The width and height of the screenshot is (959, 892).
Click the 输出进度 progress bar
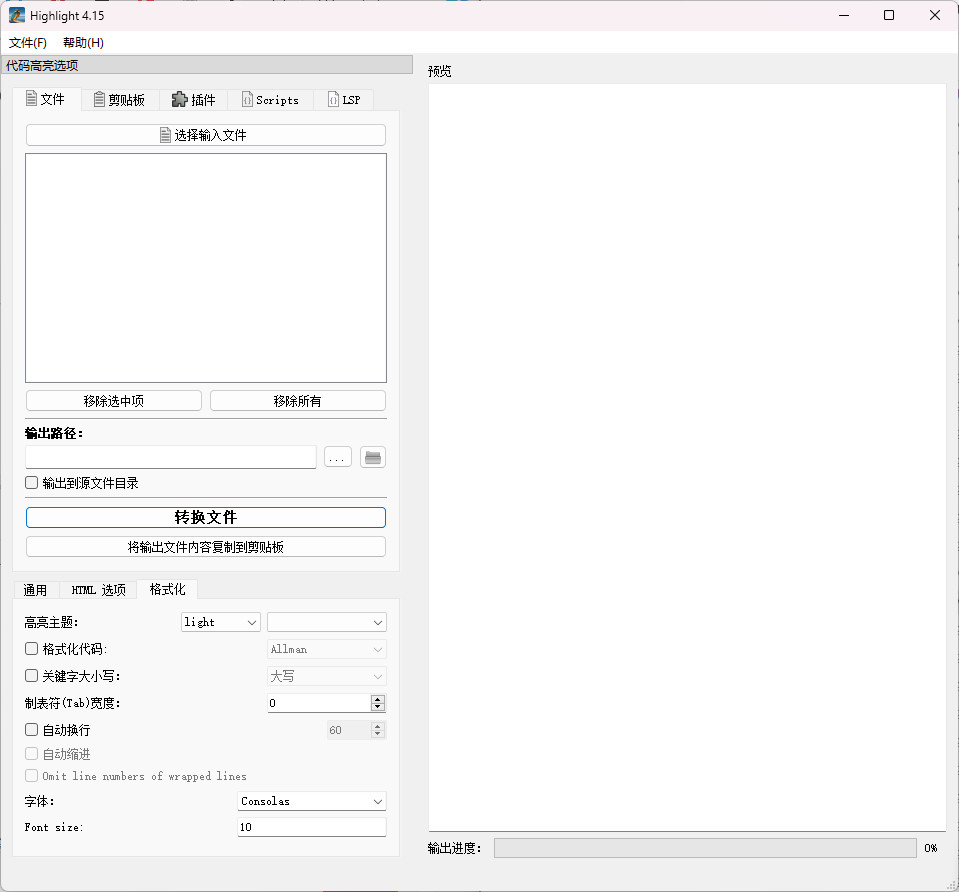pyautogui.click(x=705, y=848)
